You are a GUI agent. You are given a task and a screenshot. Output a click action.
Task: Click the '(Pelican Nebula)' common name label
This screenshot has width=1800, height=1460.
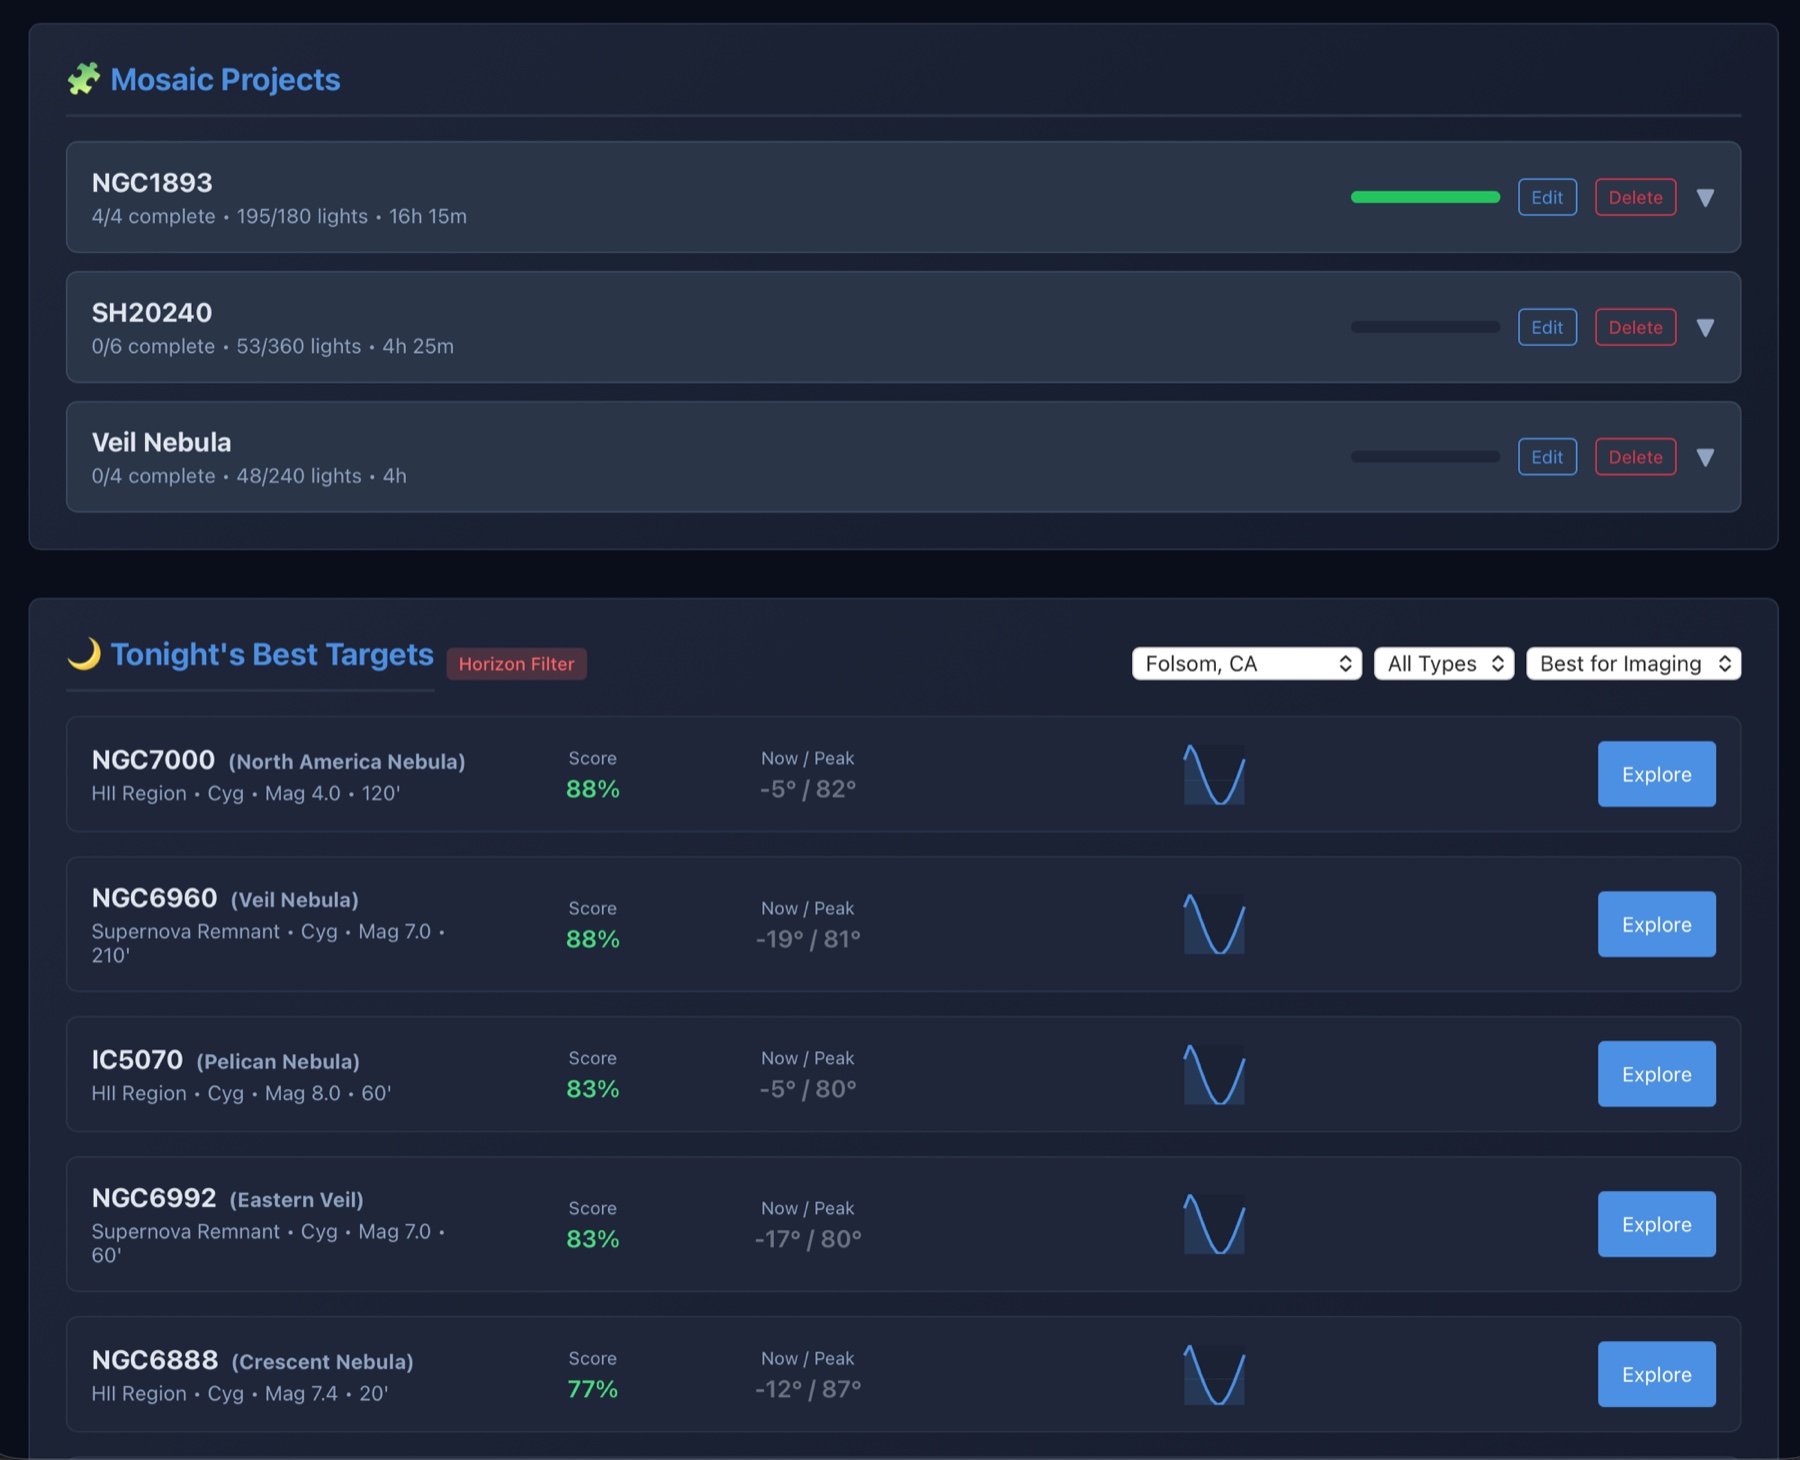[x=278, y=1061]
